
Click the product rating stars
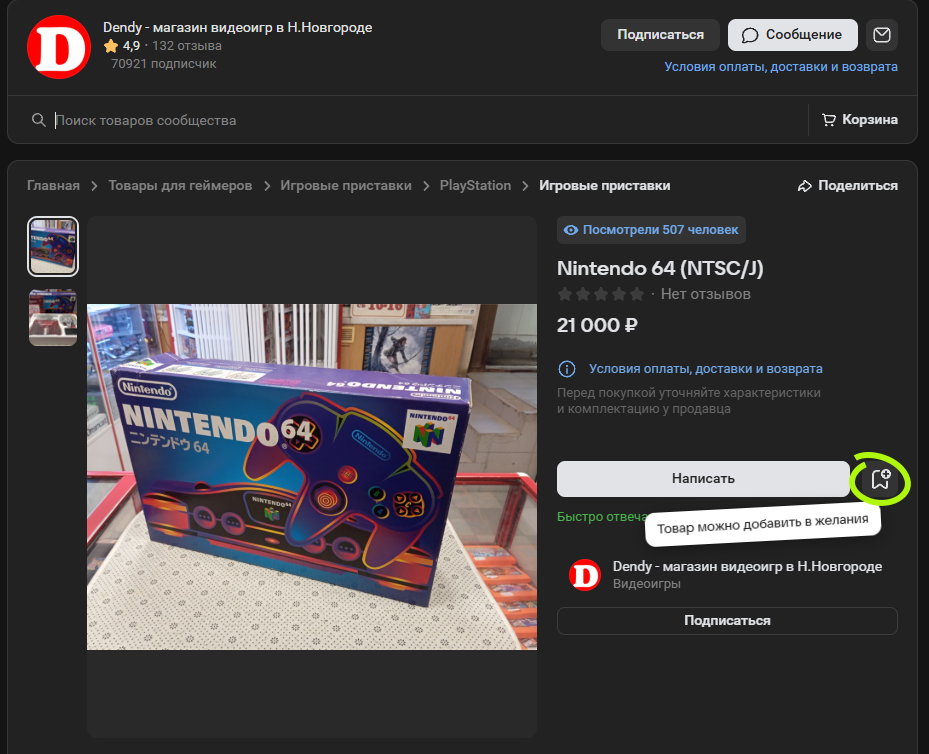[x=600, y=294]
